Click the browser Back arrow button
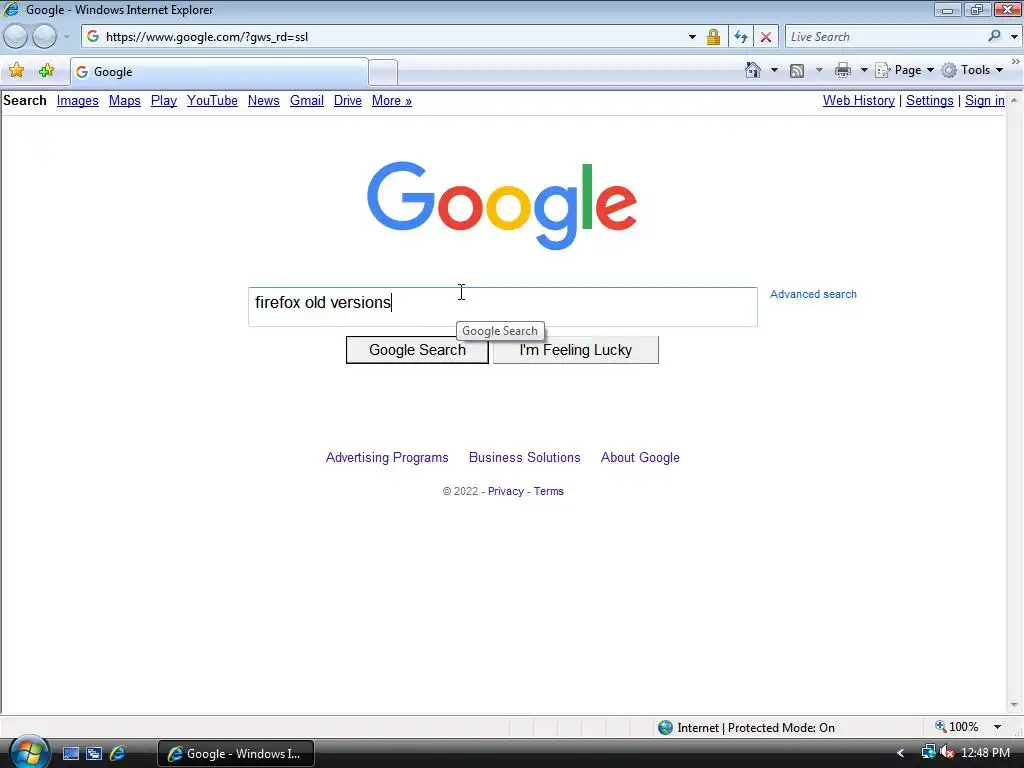Viewport: 1024px width, 768px height. [15, 37]
